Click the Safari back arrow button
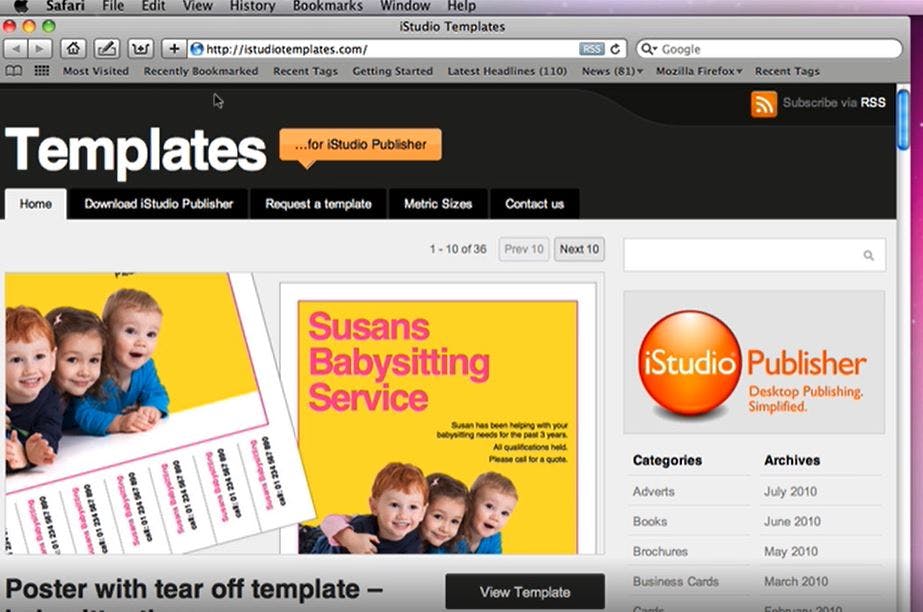The image size is (923, 612). coord(16,49)
